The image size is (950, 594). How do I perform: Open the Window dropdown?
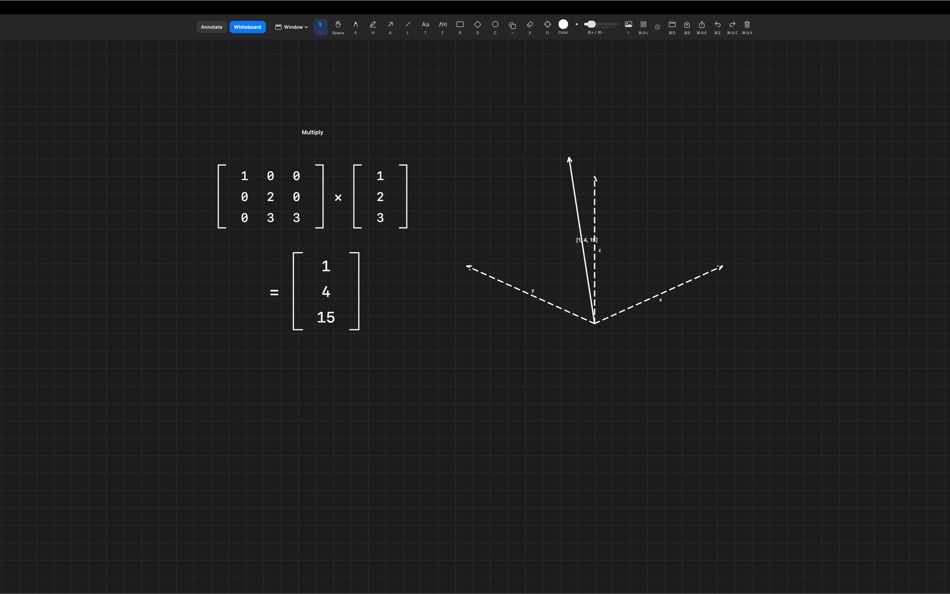point(293,27)
